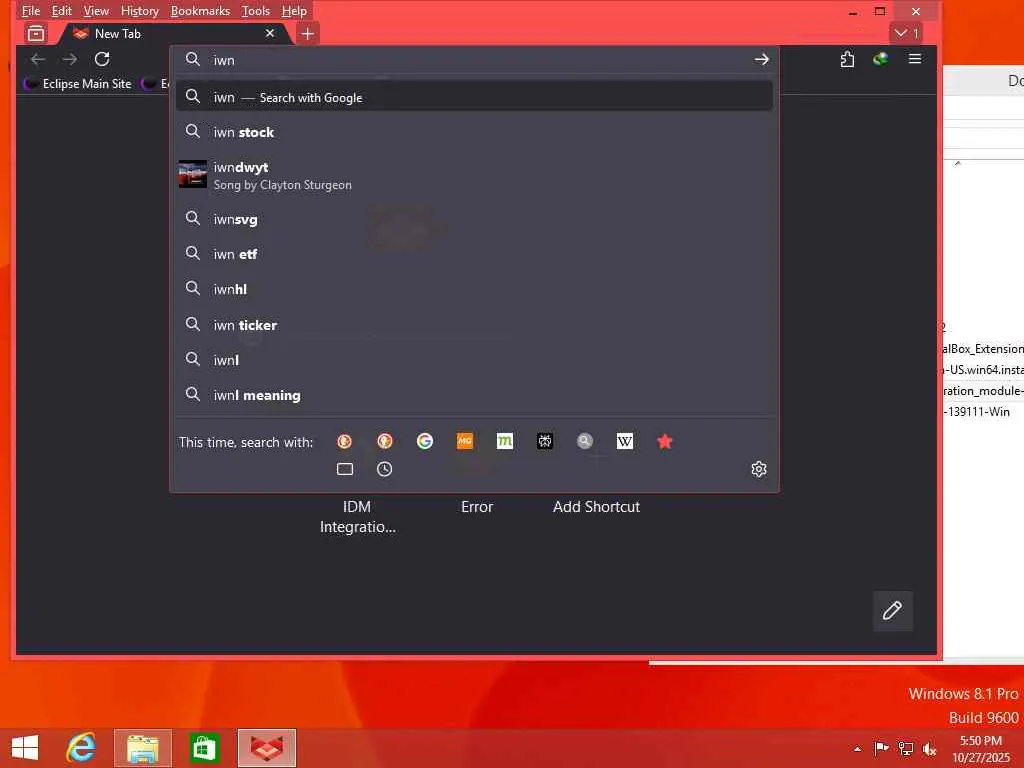Search this time with the grey magnifier engine
The width and height of the screenshot is (1024, 768).
coord(584,441)
